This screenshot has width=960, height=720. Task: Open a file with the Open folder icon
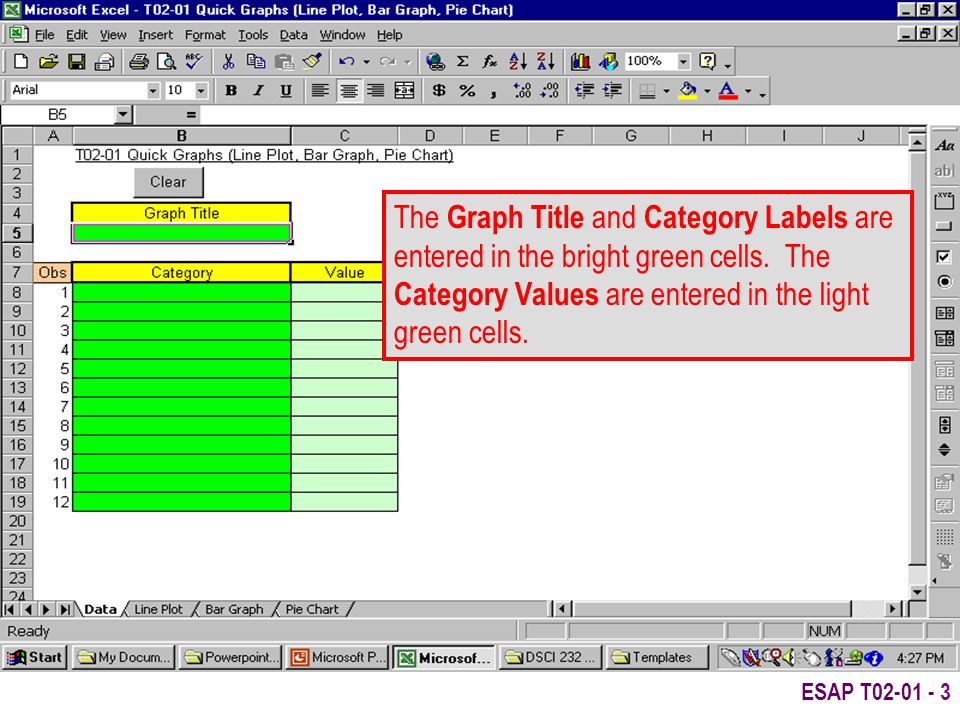tap(48, 61)
